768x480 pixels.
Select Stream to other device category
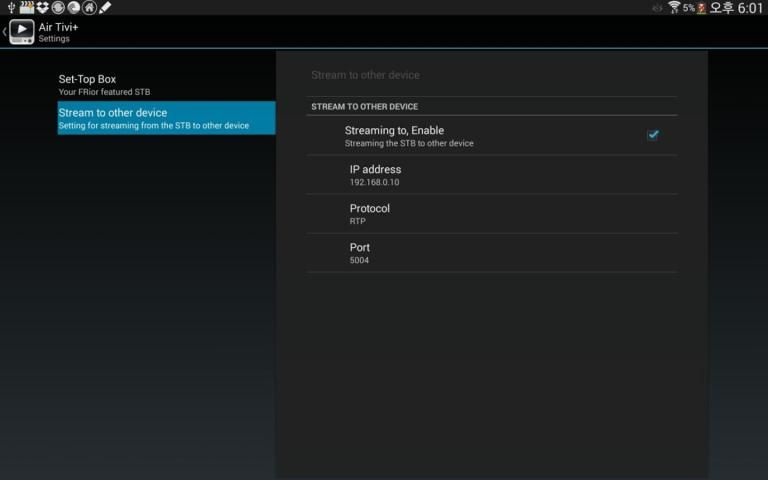pos(166,118)
